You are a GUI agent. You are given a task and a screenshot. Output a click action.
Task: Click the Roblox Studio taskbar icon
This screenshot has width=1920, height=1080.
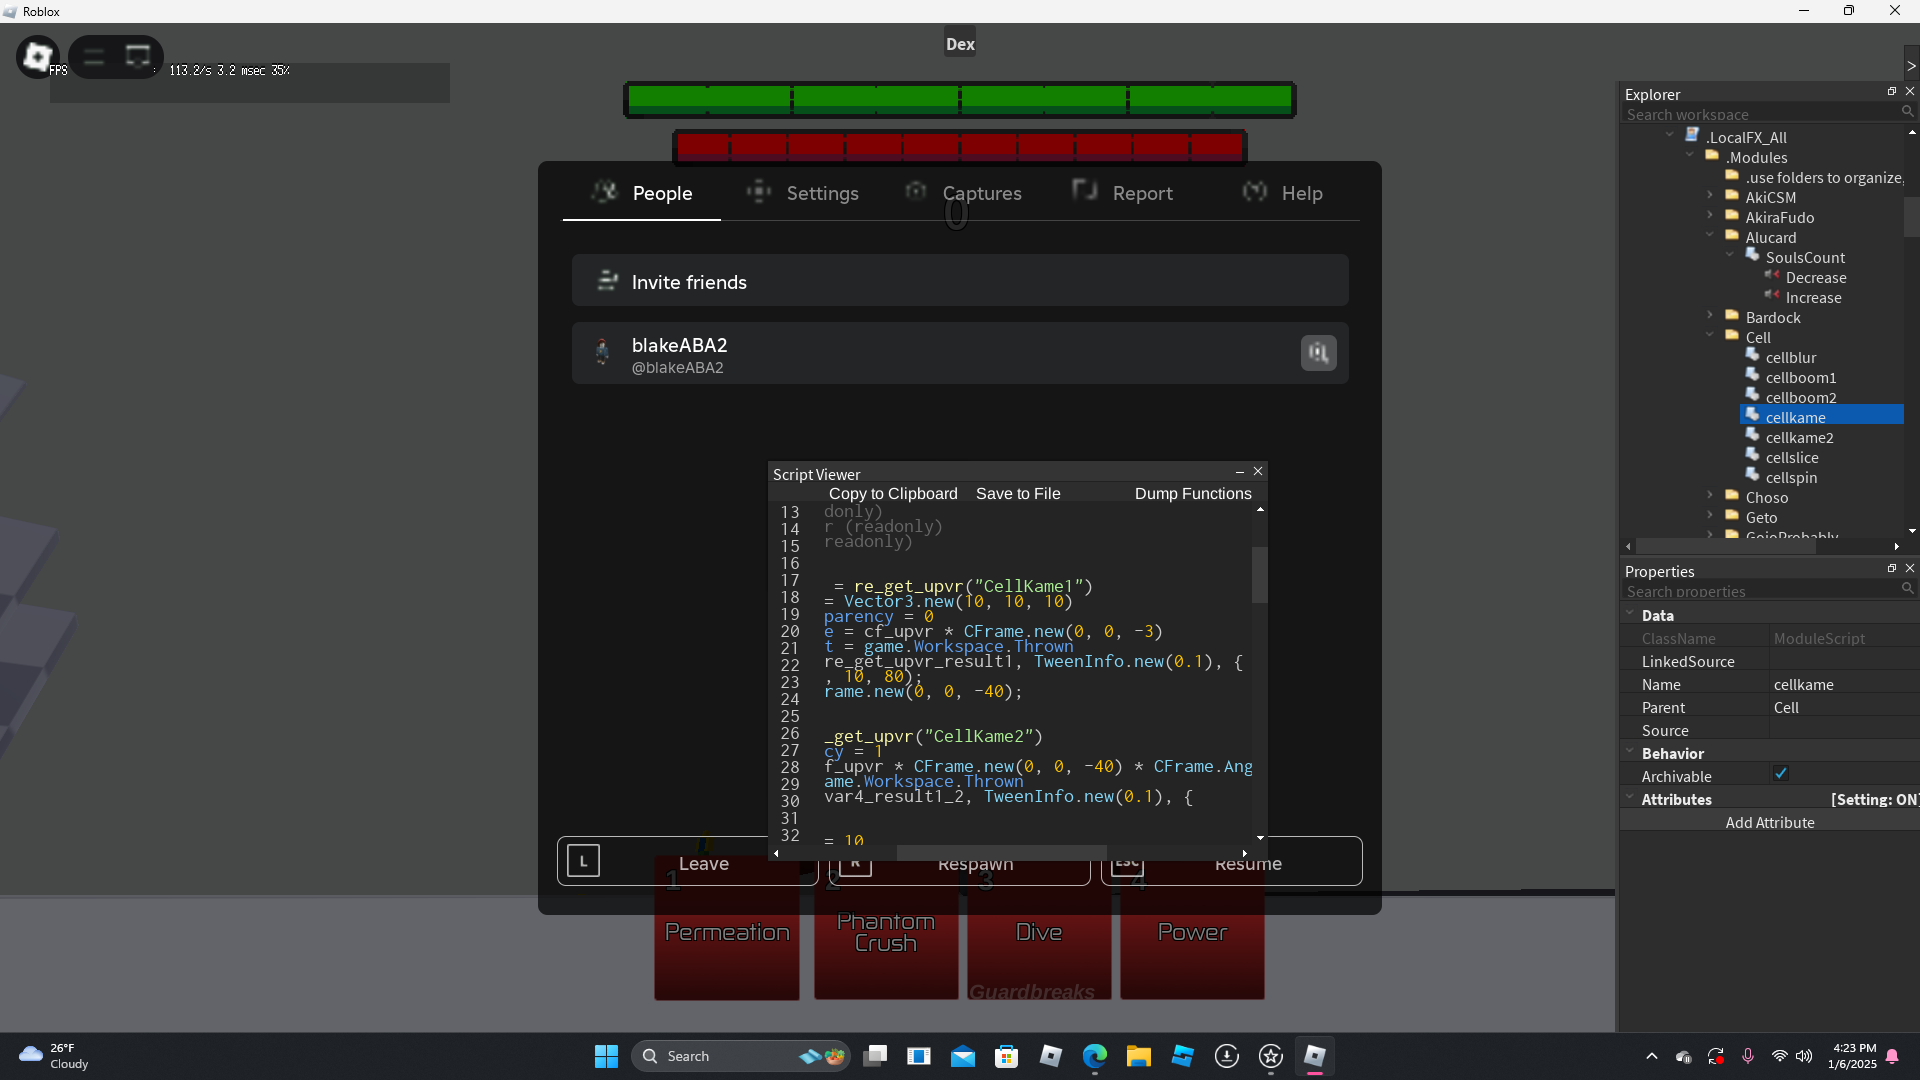point(1182,1056)
